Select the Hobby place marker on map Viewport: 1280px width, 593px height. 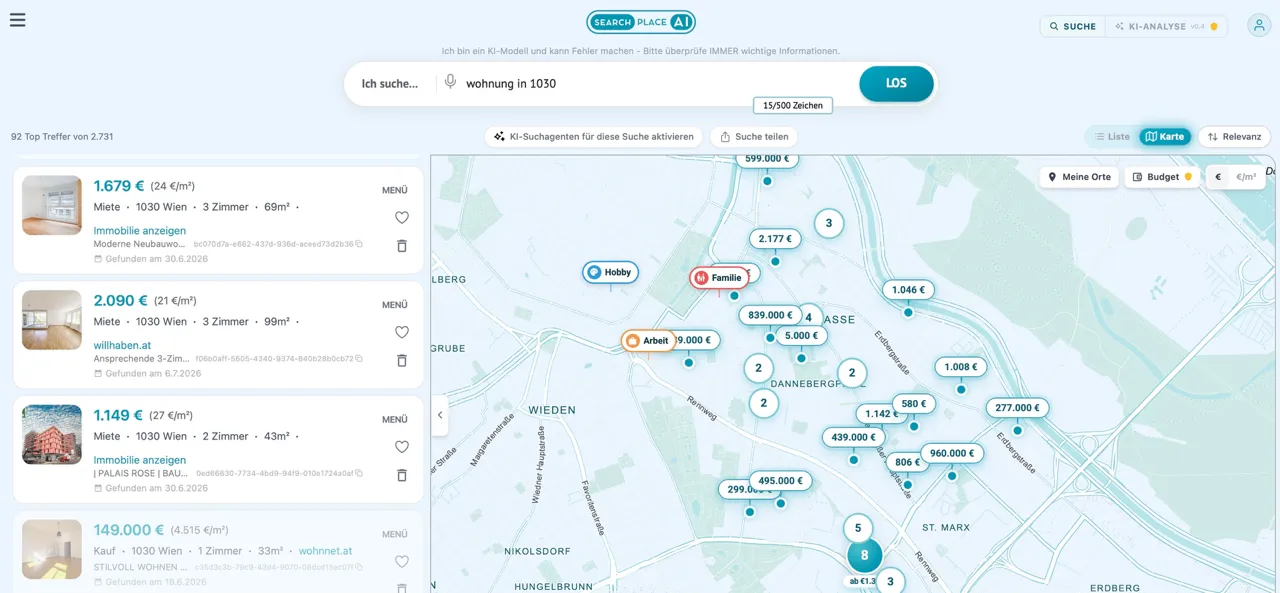tap(610, 272)
